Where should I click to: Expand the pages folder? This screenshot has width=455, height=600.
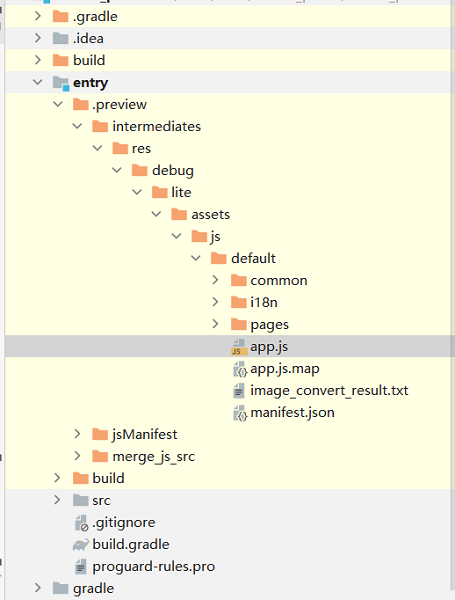coord(215,324)
